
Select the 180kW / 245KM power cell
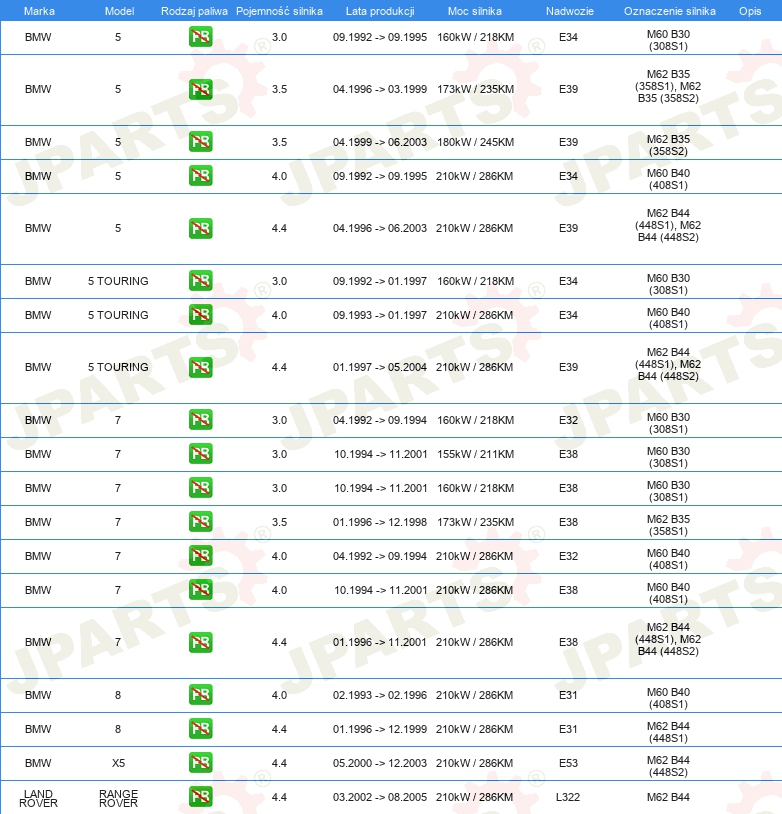475,142
